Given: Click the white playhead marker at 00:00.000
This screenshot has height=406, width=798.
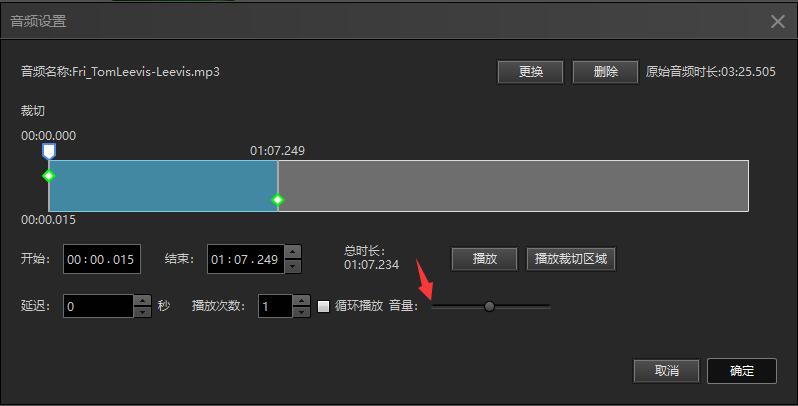Looking at the screenshot, I should pos(48,151).
